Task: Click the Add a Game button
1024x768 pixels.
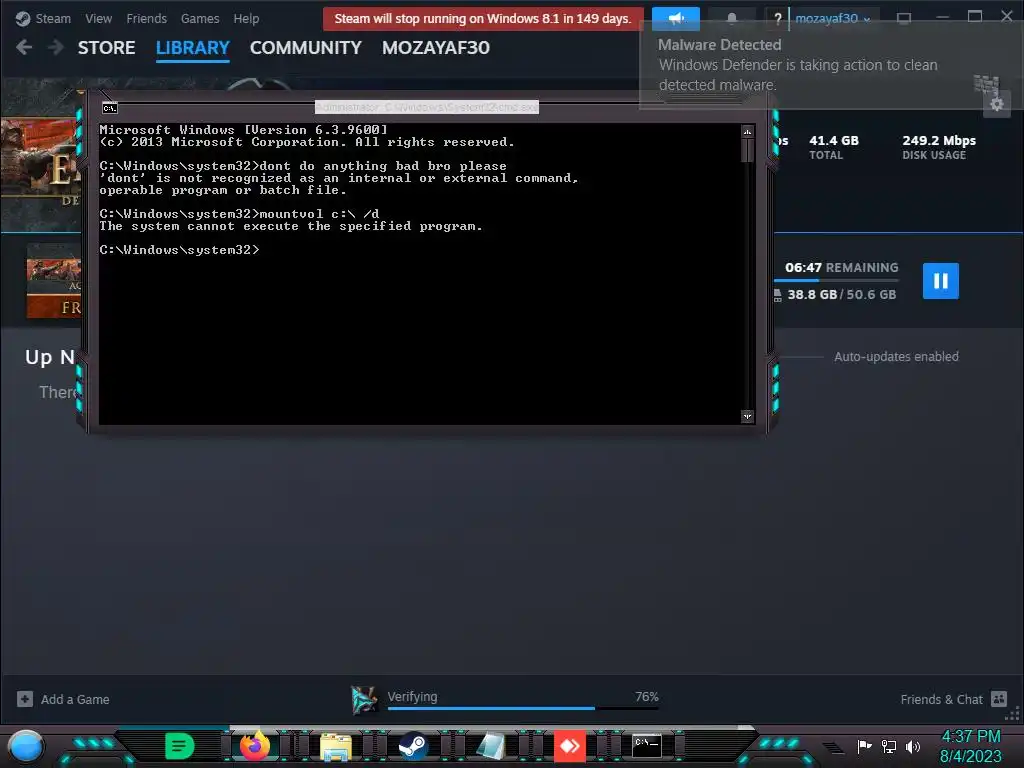Action: click(x=63, y=699)
